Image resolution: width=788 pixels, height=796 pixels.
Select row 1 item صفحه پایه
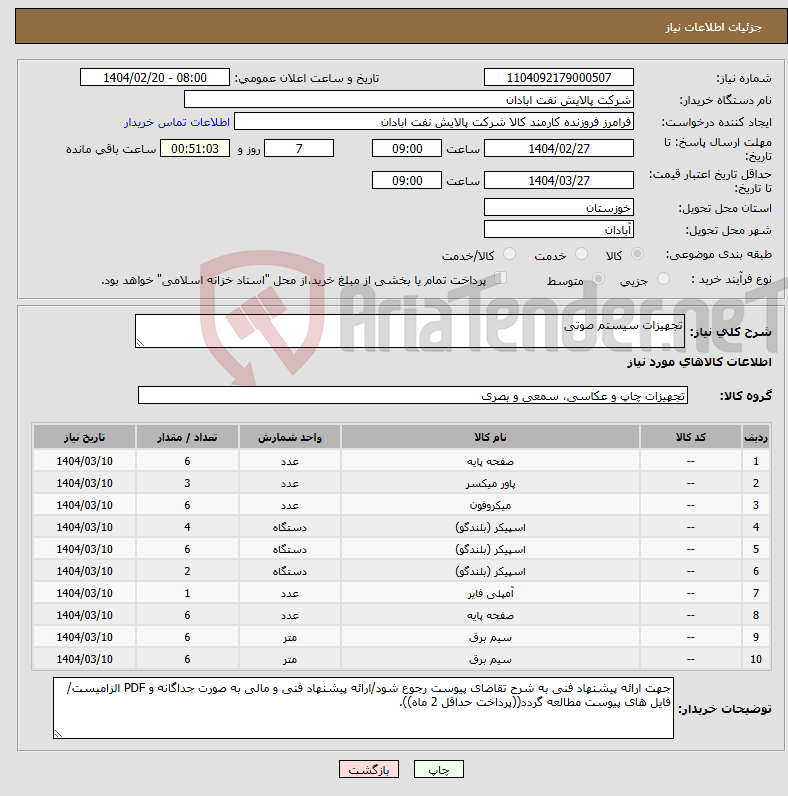pos(490,461)
